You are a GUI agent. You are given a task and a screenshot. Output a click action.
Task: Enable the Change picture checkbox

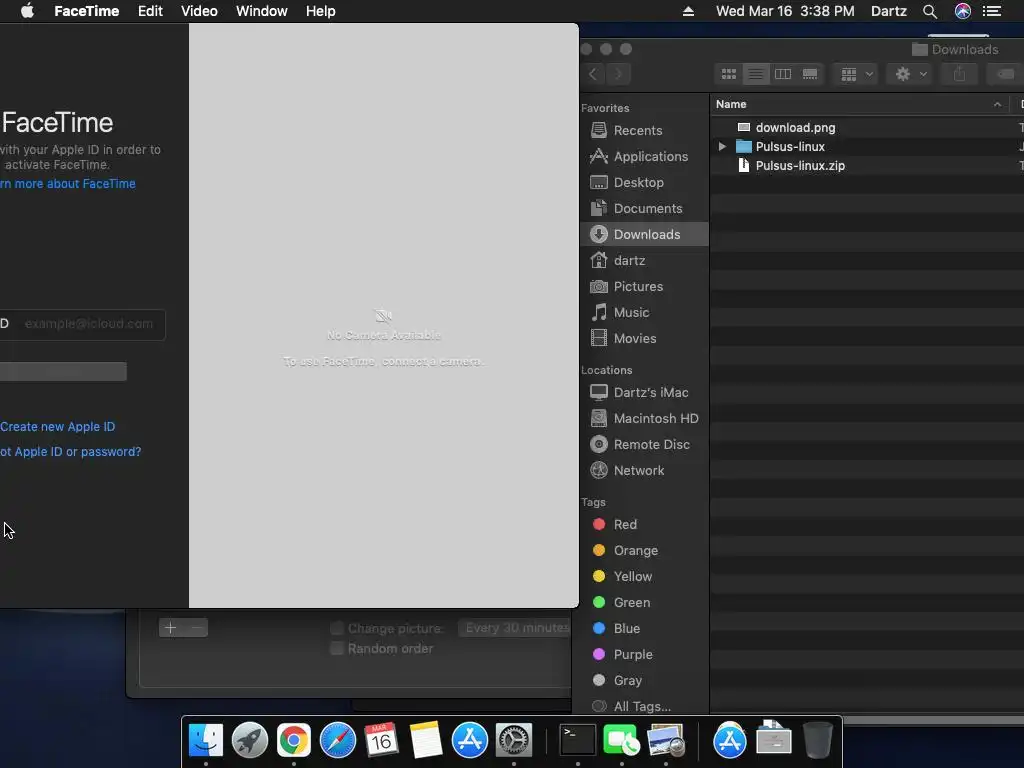337,628
